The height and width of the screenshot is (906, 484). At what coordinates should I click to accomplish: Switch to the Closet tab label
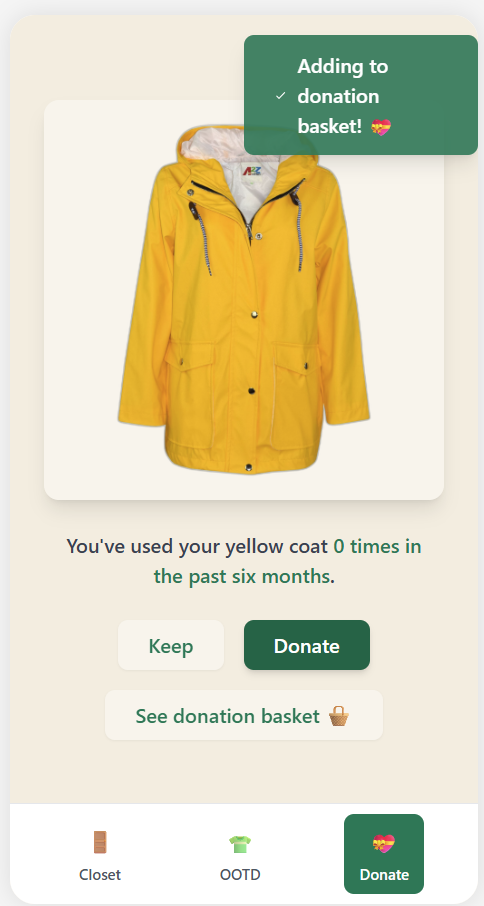click(x=100, y=874)
